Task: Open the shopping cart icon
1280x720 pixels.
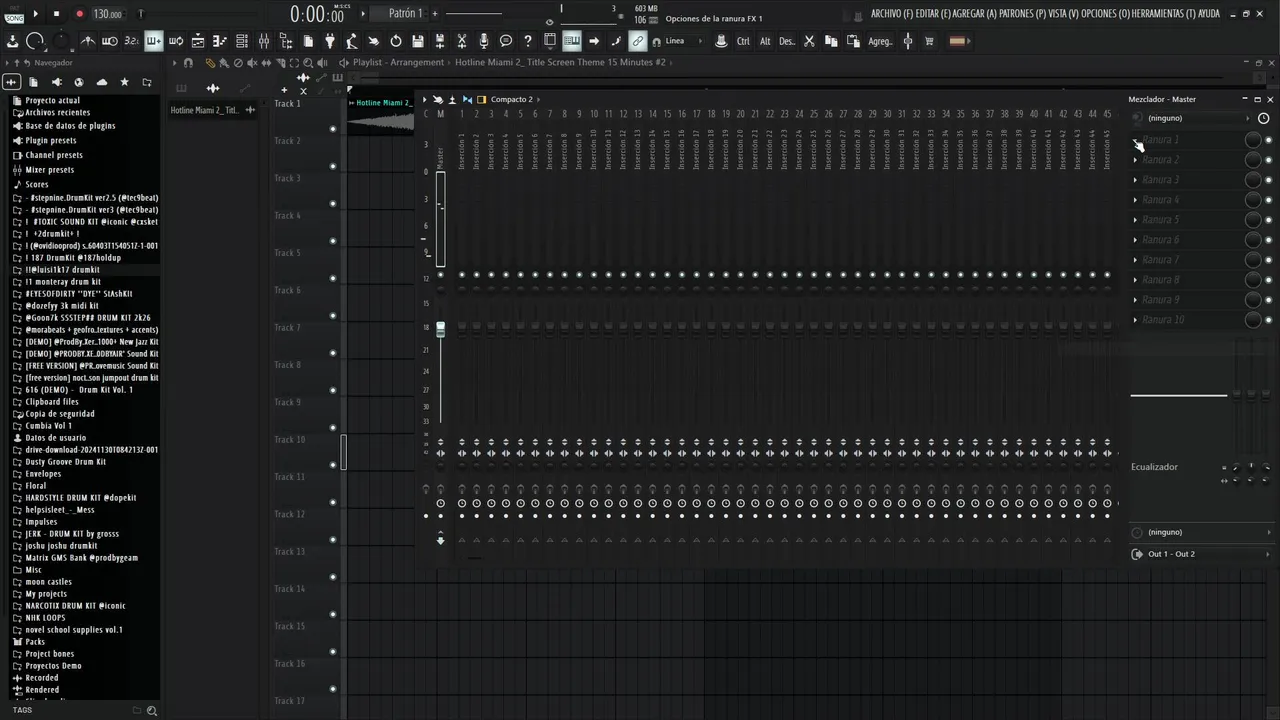Action: pos(929,41)
